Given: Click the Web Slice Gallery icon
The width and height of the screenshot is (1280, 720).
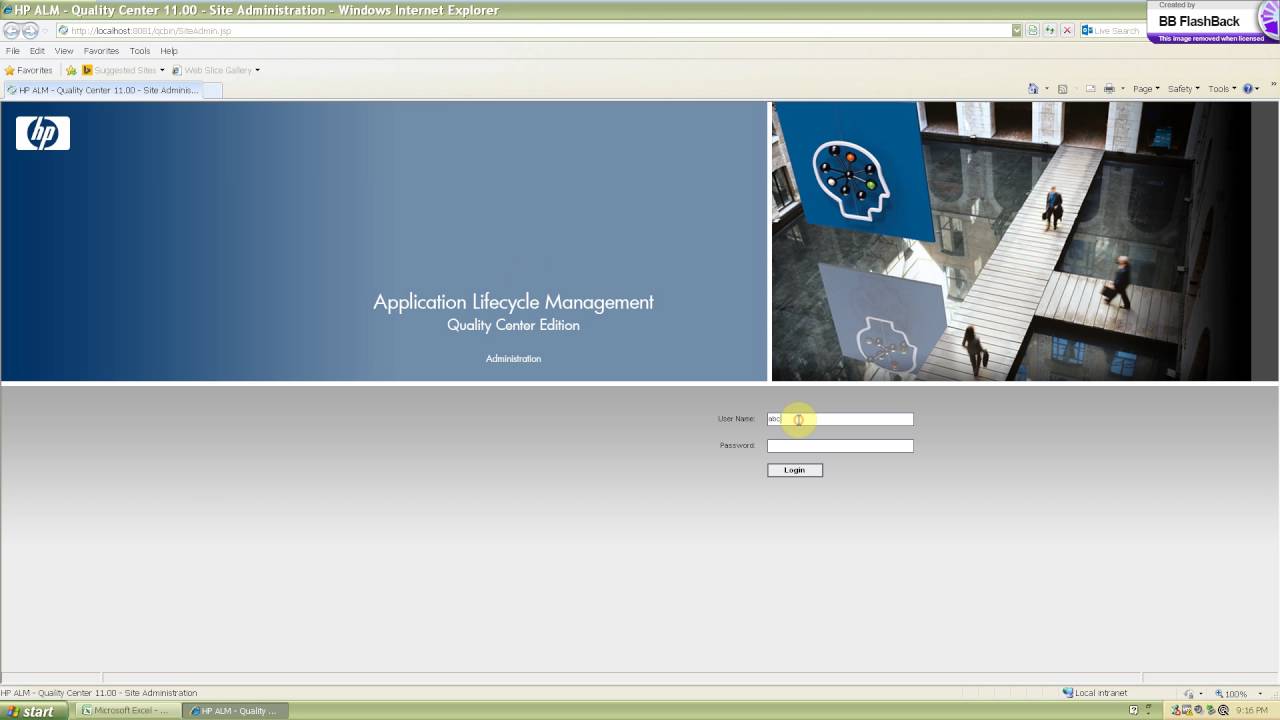Looking at the screenshot, I should 177,70.
